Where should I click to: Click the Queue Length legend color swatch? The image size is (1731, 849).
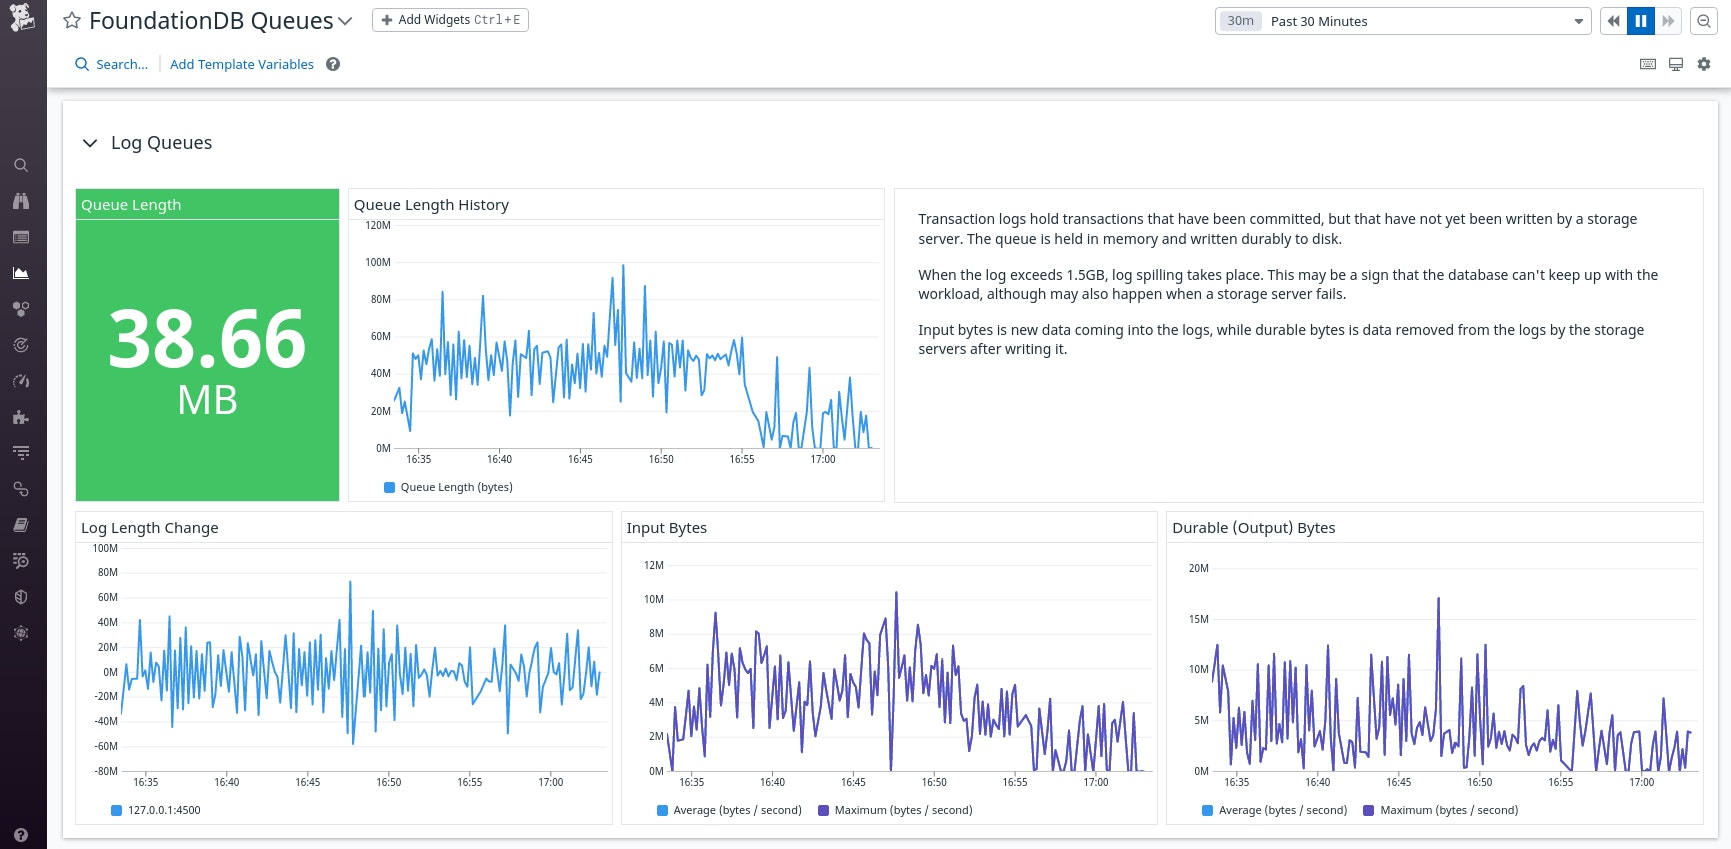390,487
